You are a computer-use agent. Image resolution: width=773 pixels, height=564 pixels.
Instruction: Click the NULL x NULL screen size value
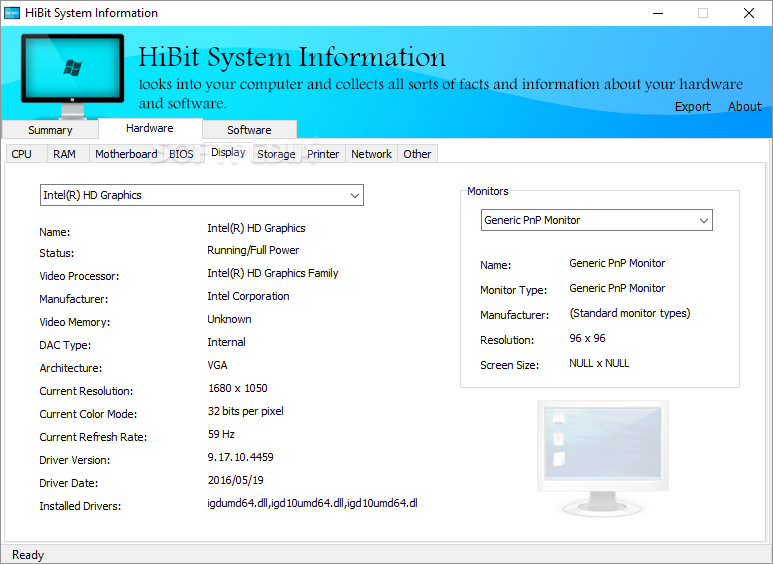599,363
